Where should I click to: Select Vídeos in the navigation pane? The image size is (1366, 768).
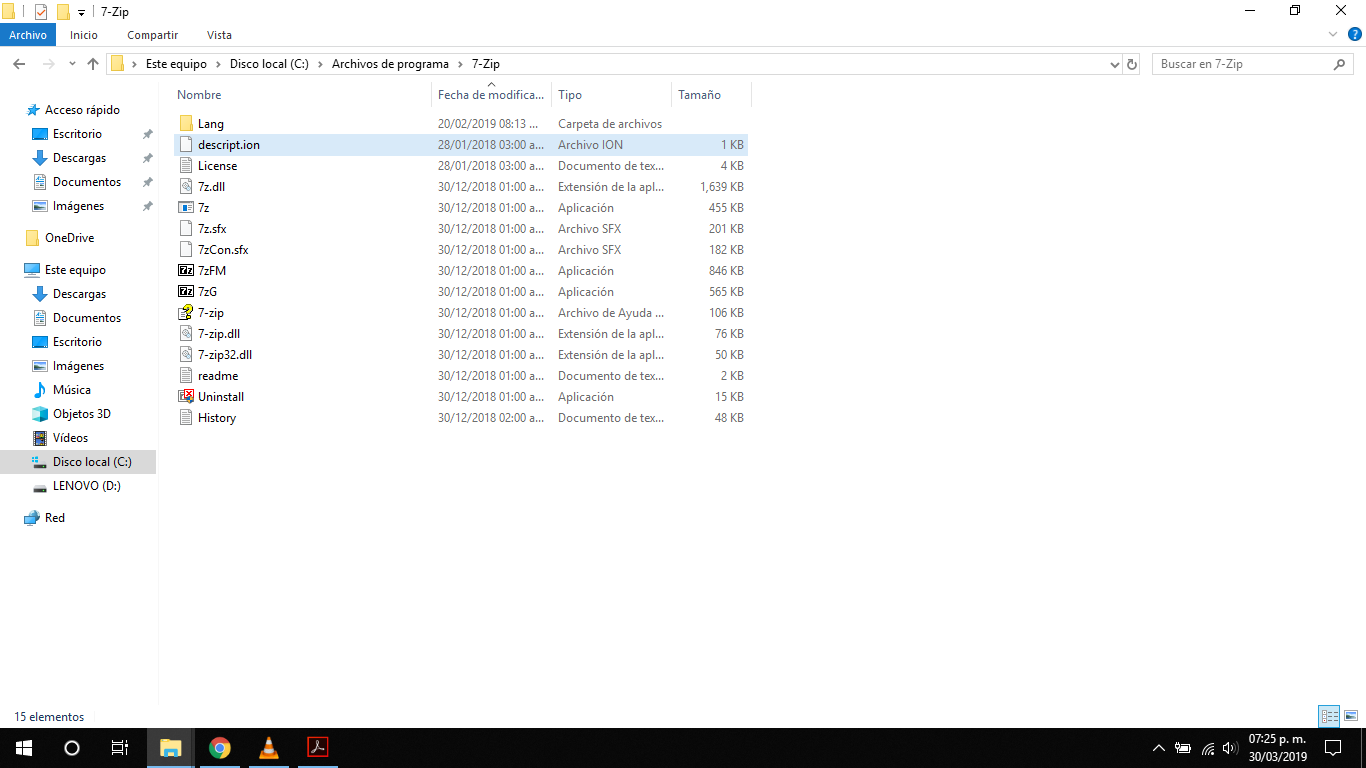pyautogui.click(x=71, y=438)
